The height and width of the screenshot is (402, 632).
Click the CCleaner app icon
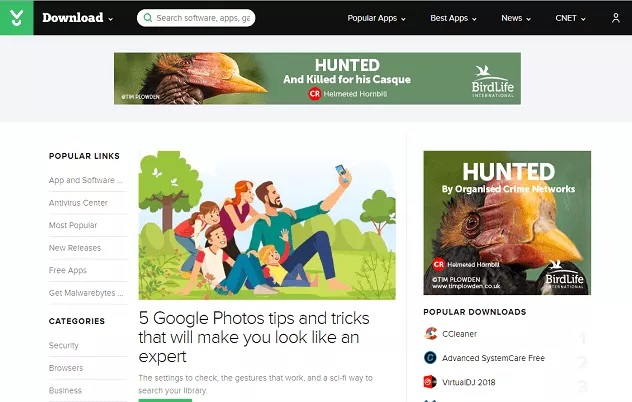(x=430, y=334)
